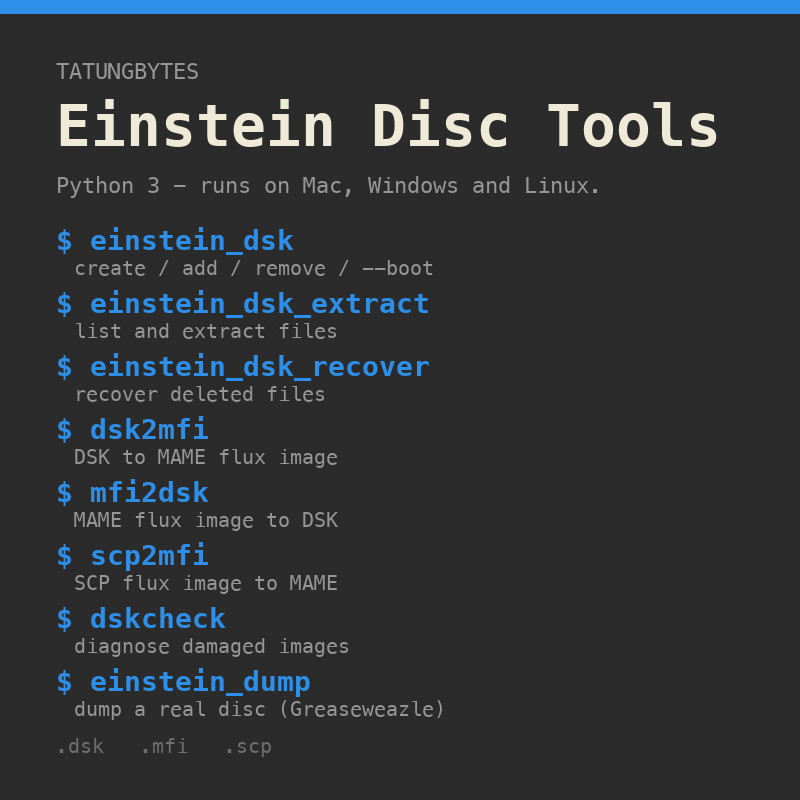This screenshot has height=800, width=800.
Task: Click the einstein_dsk_recover command name
Action: pyautogui.click(x=260, y=367)
